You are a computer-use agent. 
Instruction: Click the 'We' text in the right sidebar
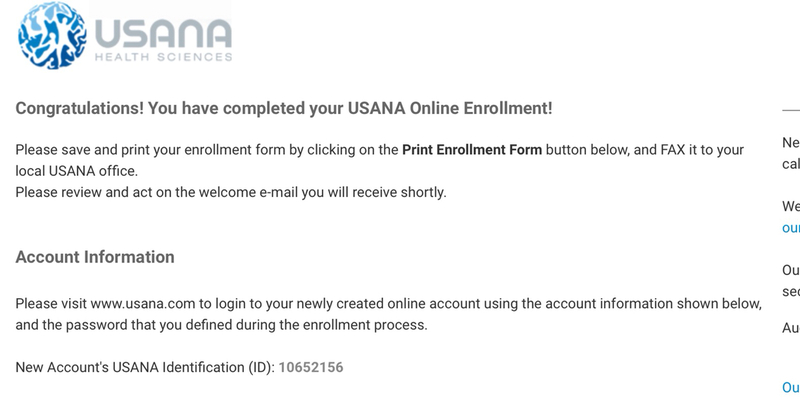pos(790,207)
